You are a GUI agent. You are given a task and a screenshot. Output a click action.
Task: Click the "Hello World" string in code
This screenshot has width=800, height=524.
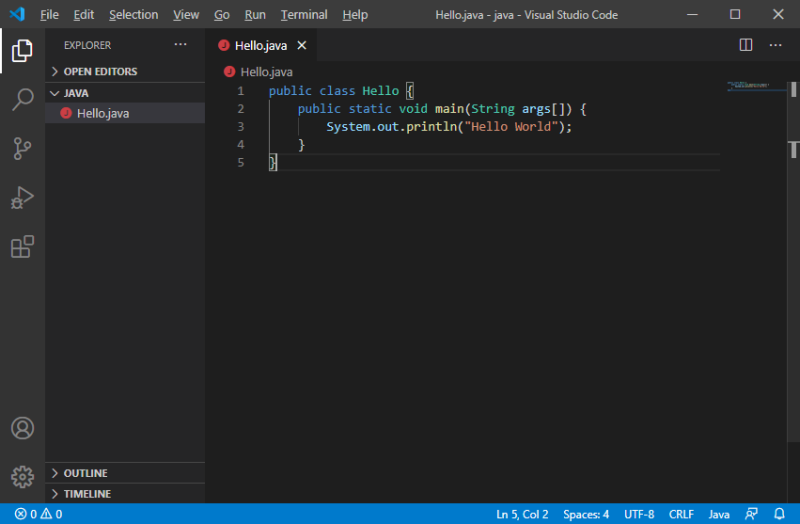click(511, 127)
